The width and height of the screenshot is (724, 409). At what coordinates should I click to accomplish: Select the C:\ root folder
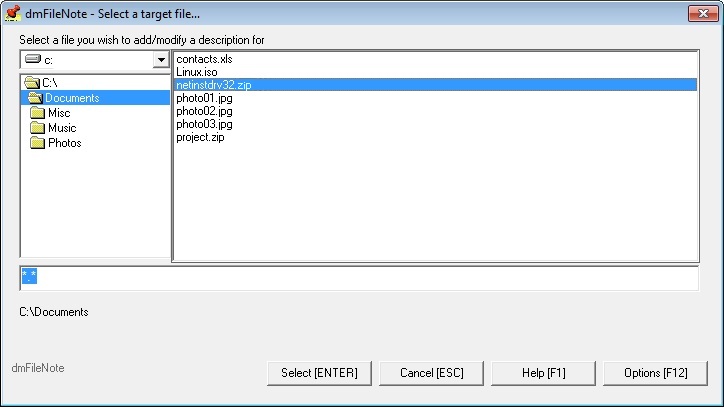pyautogui.click(x=49, y=83)
